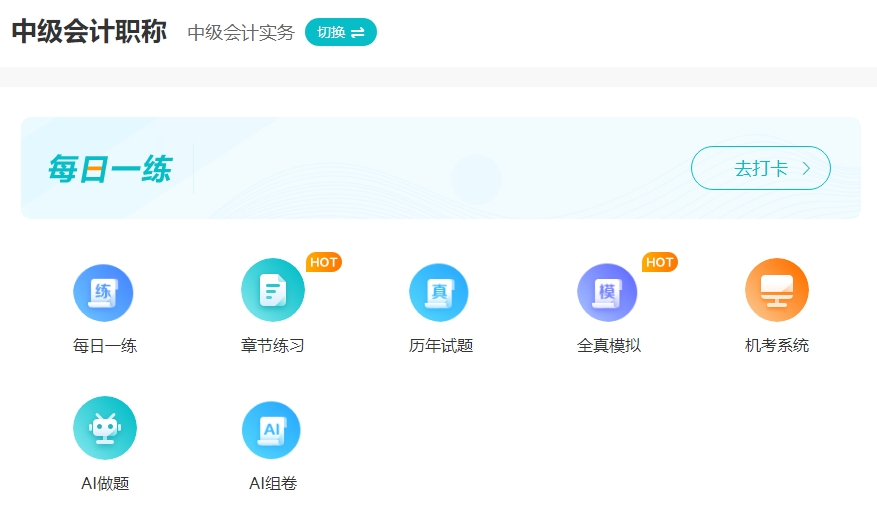Click the 中级会计职称 page title
Image resolution: width=877 pixels, height=506 pixels.
click(89, 31)
